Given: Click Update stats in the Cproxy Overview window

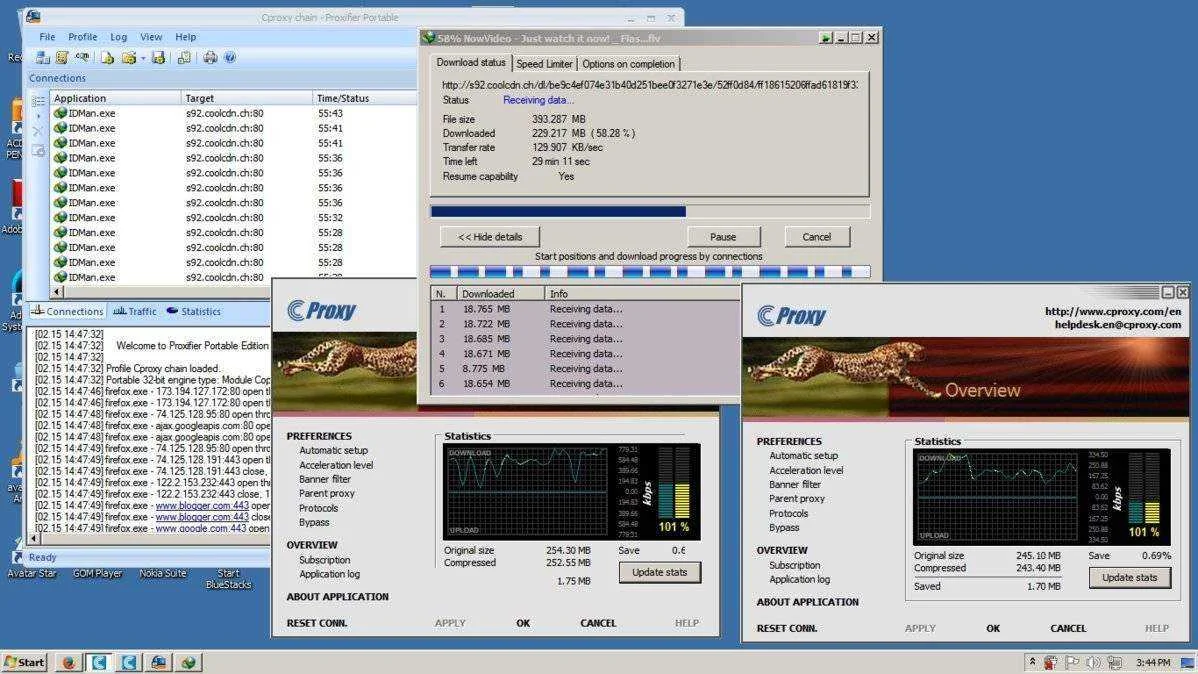Looking at the screenshot, I should [1129, 578].
